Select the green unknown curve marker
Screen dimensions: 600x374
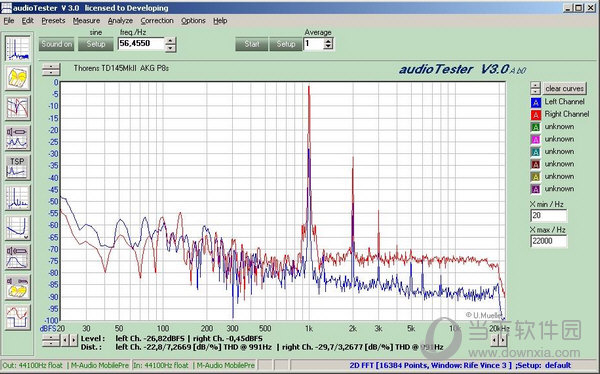536,127
